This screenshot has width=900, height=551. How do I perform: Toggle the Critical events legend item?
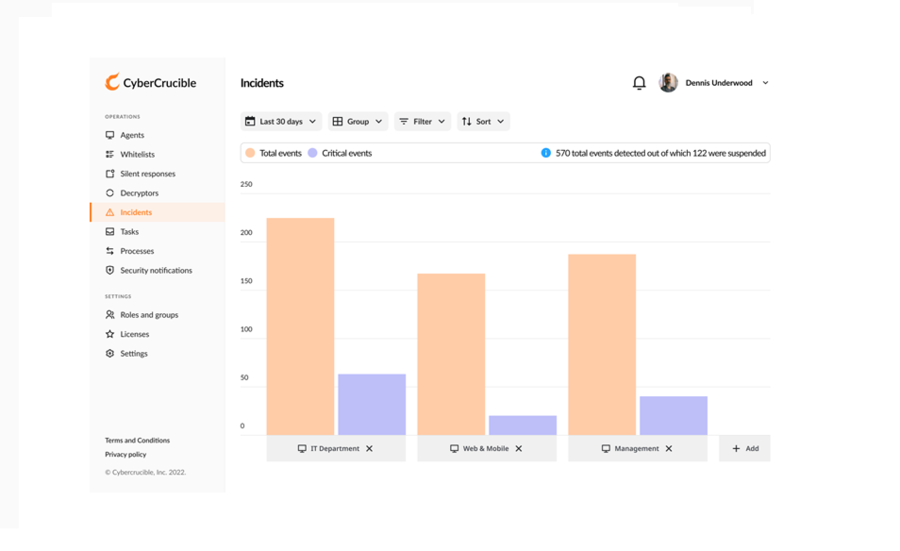tap(340, 153)
